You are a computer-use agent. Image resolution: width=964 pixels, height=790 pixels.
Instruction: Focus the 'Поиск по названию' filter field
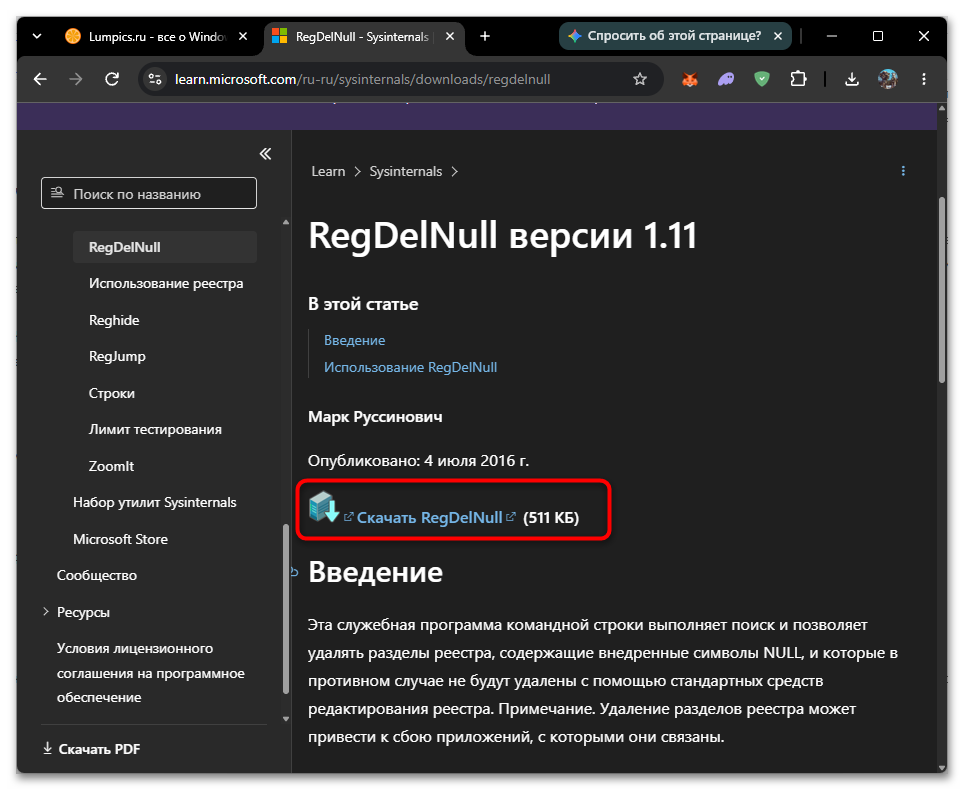pyautogui.click(x=149, y=194)
